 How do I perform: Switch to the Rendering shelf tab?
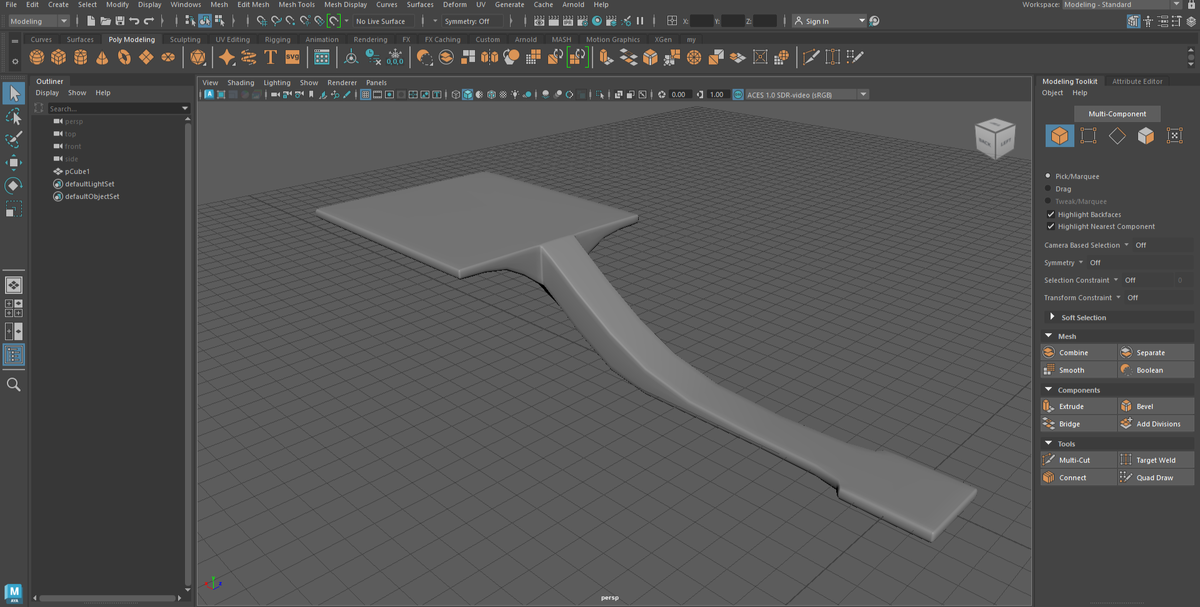click(370, 39)
